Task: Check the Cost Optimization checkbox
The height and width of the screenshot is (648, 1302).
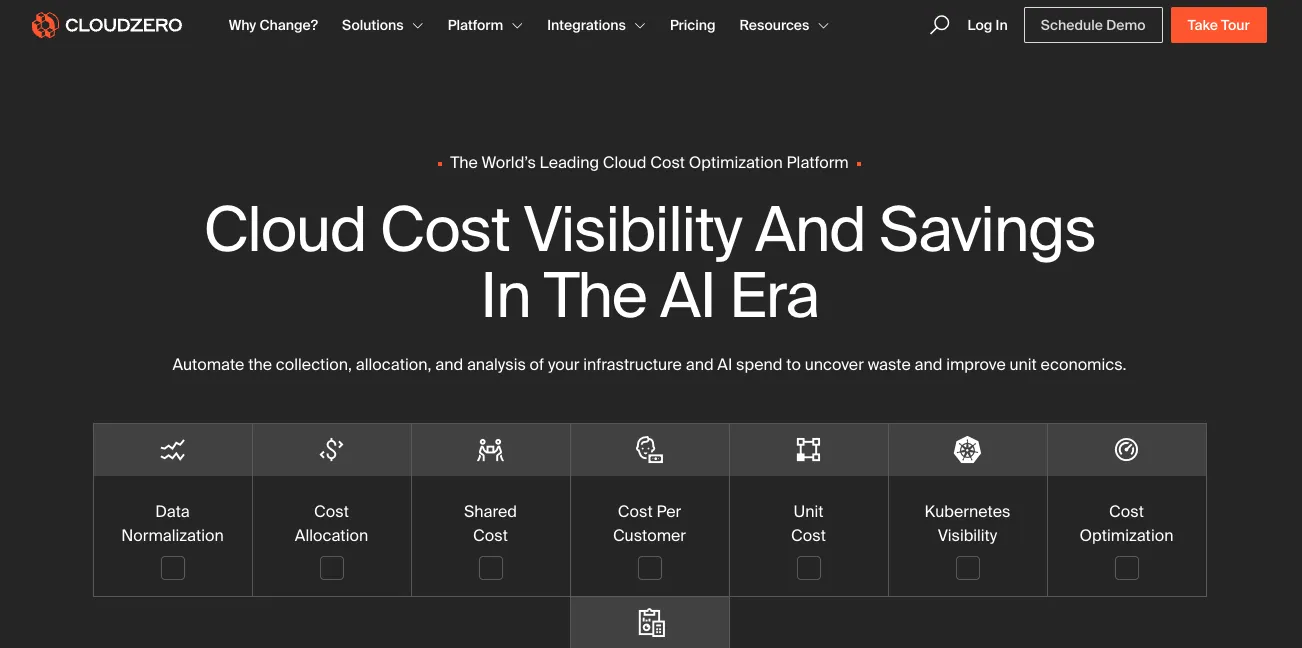Action: pos(1127,568)
